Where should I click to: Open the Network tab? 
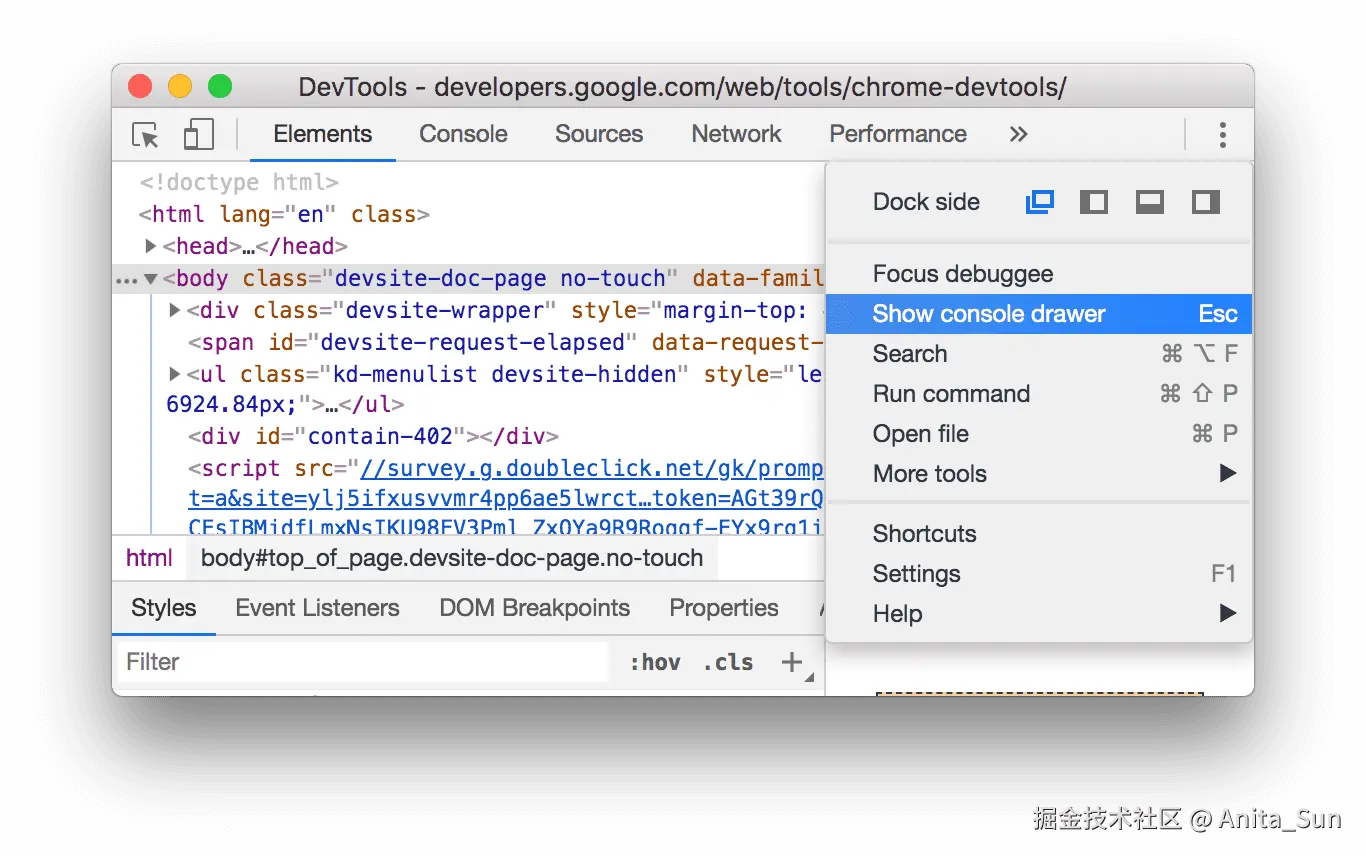[x=736, y=134]
